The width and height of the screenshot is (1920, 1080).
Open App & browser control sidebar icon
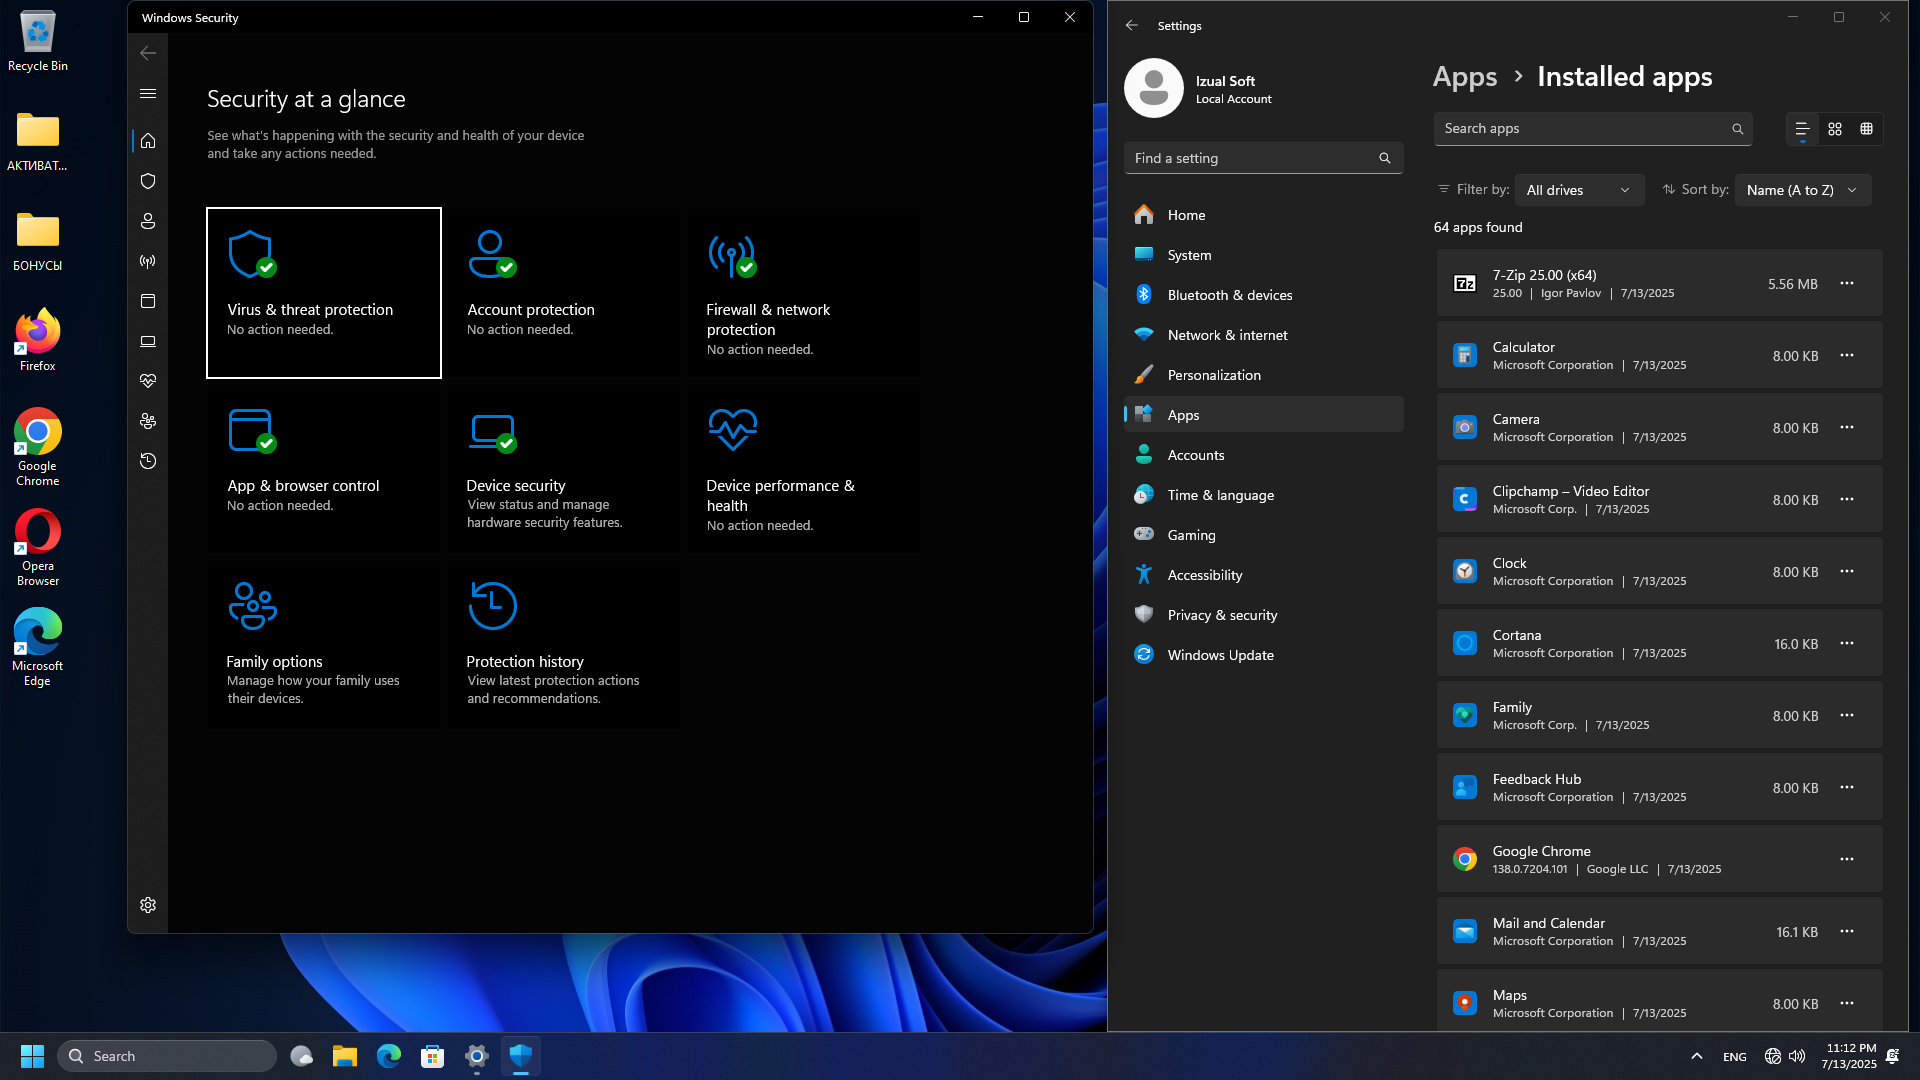pos(148,301)
